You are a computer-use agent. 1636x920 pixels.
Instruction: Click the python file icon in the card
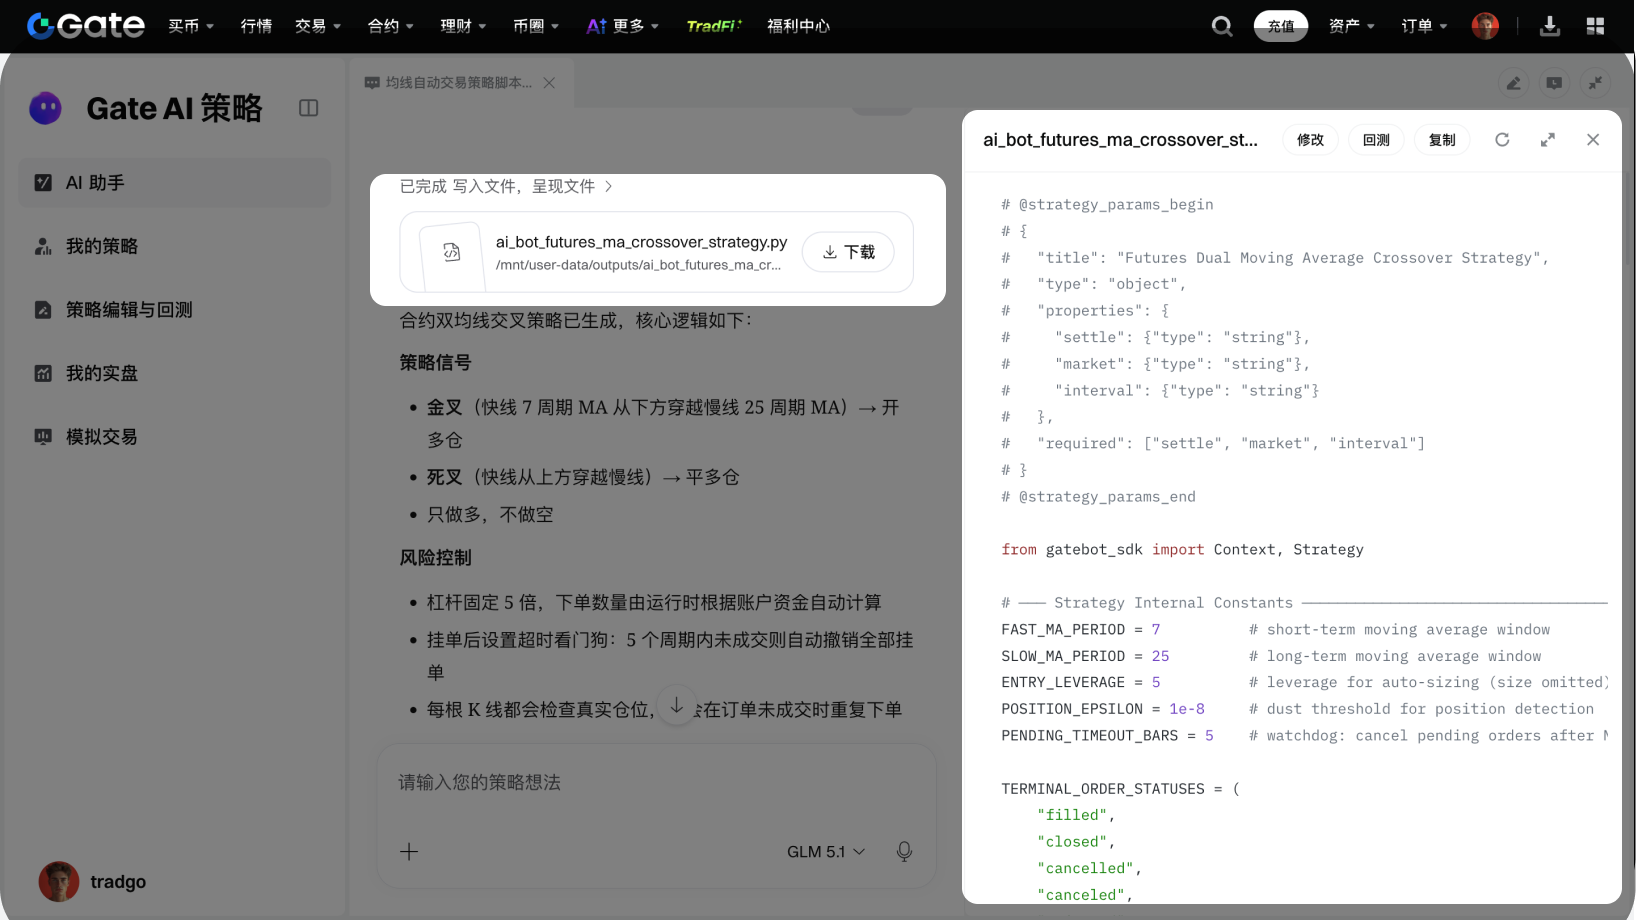click(x=452, y=252)
